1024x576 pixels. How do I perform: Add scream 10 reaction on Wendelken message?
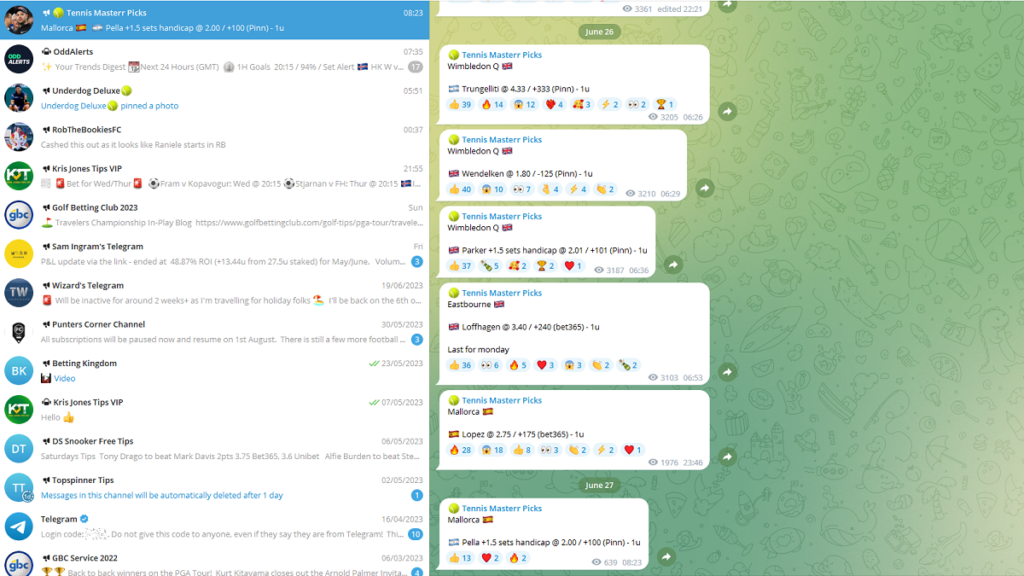pyautogui.click(x=492, y=189)
